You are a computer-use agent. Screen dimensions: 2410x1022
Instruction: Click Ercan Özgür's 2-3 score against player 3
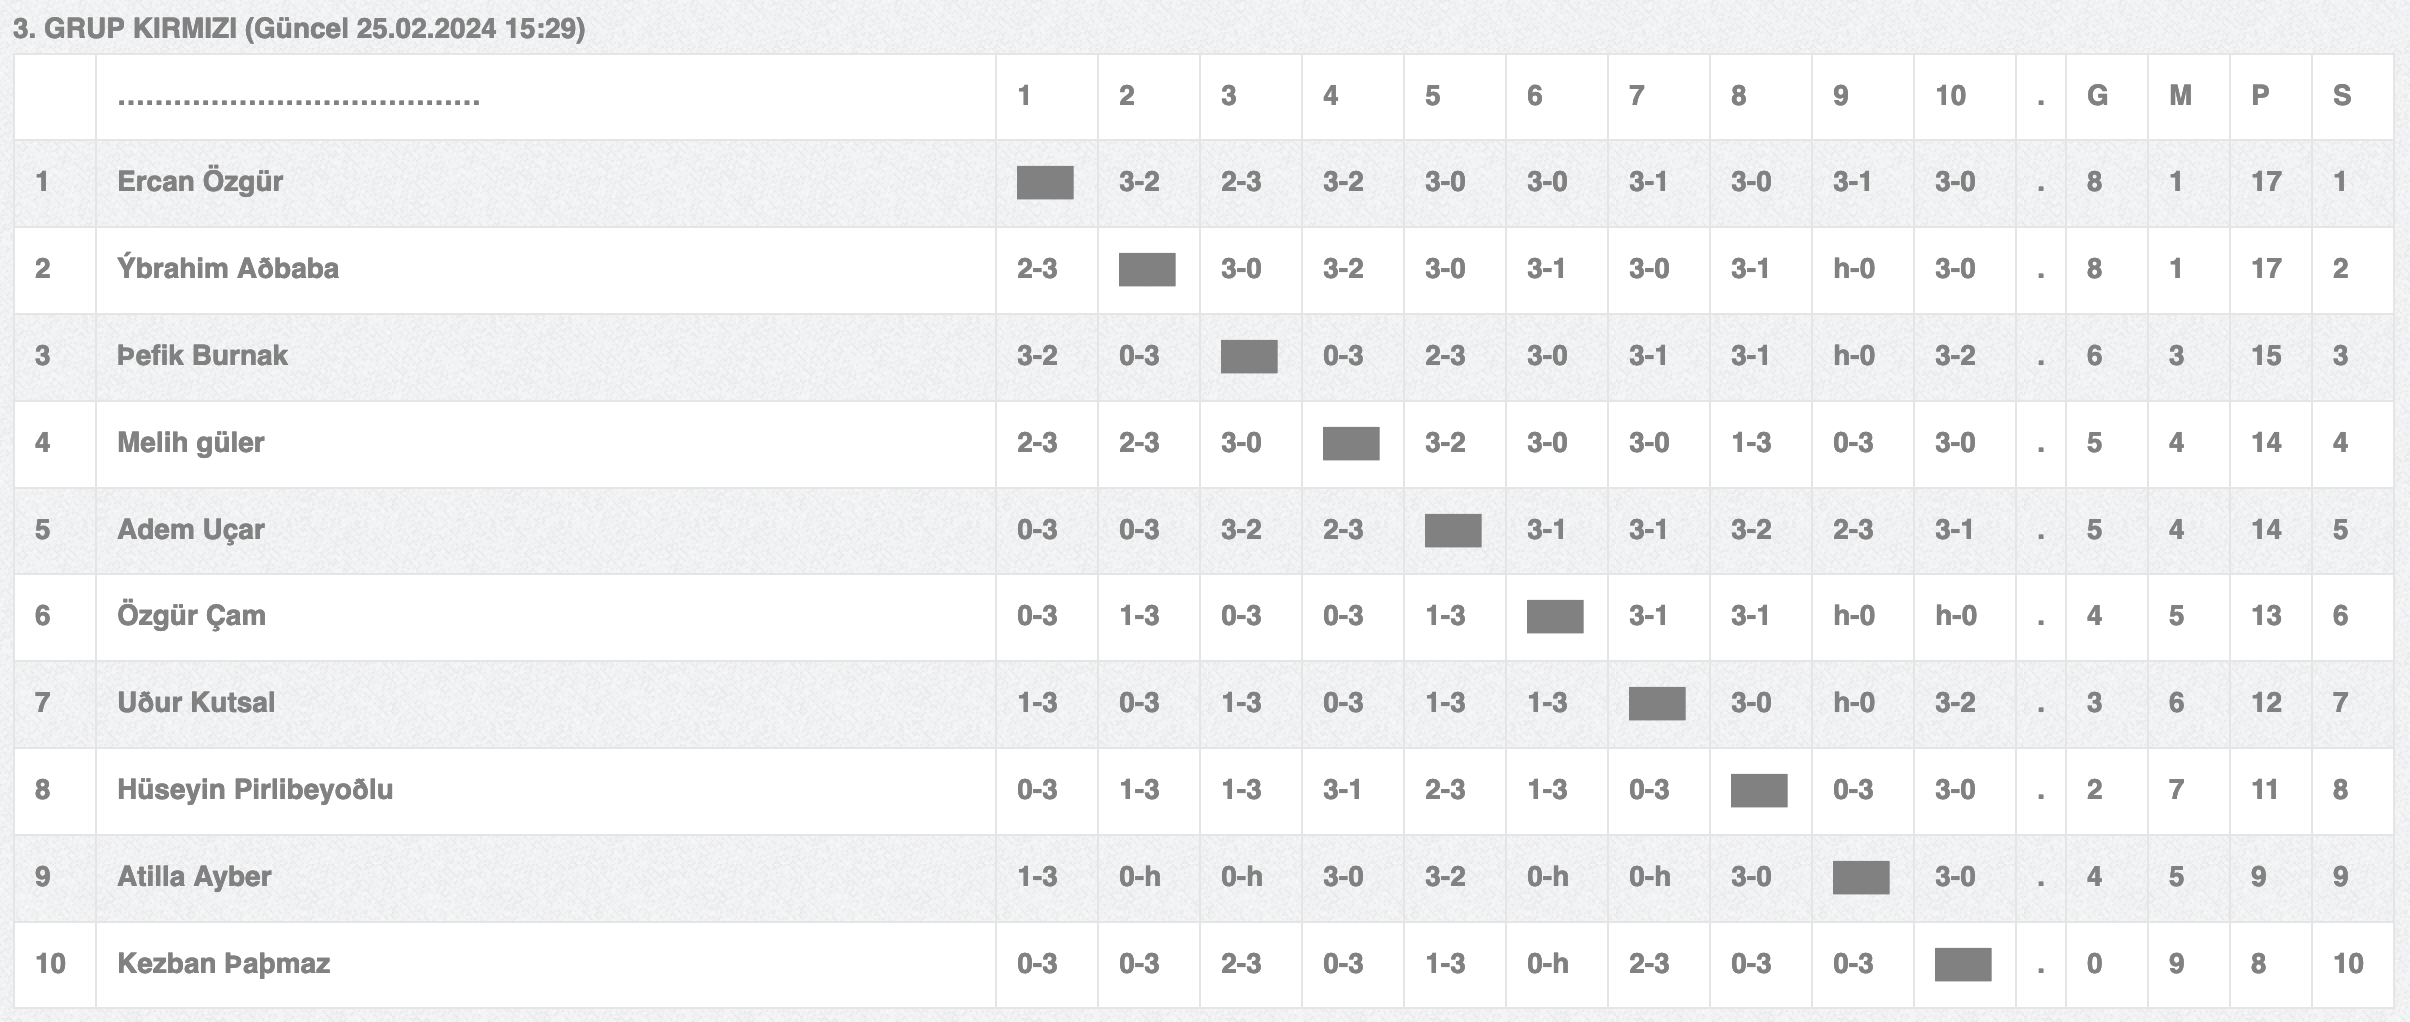pyautogui.click(x=1241, y=182)
